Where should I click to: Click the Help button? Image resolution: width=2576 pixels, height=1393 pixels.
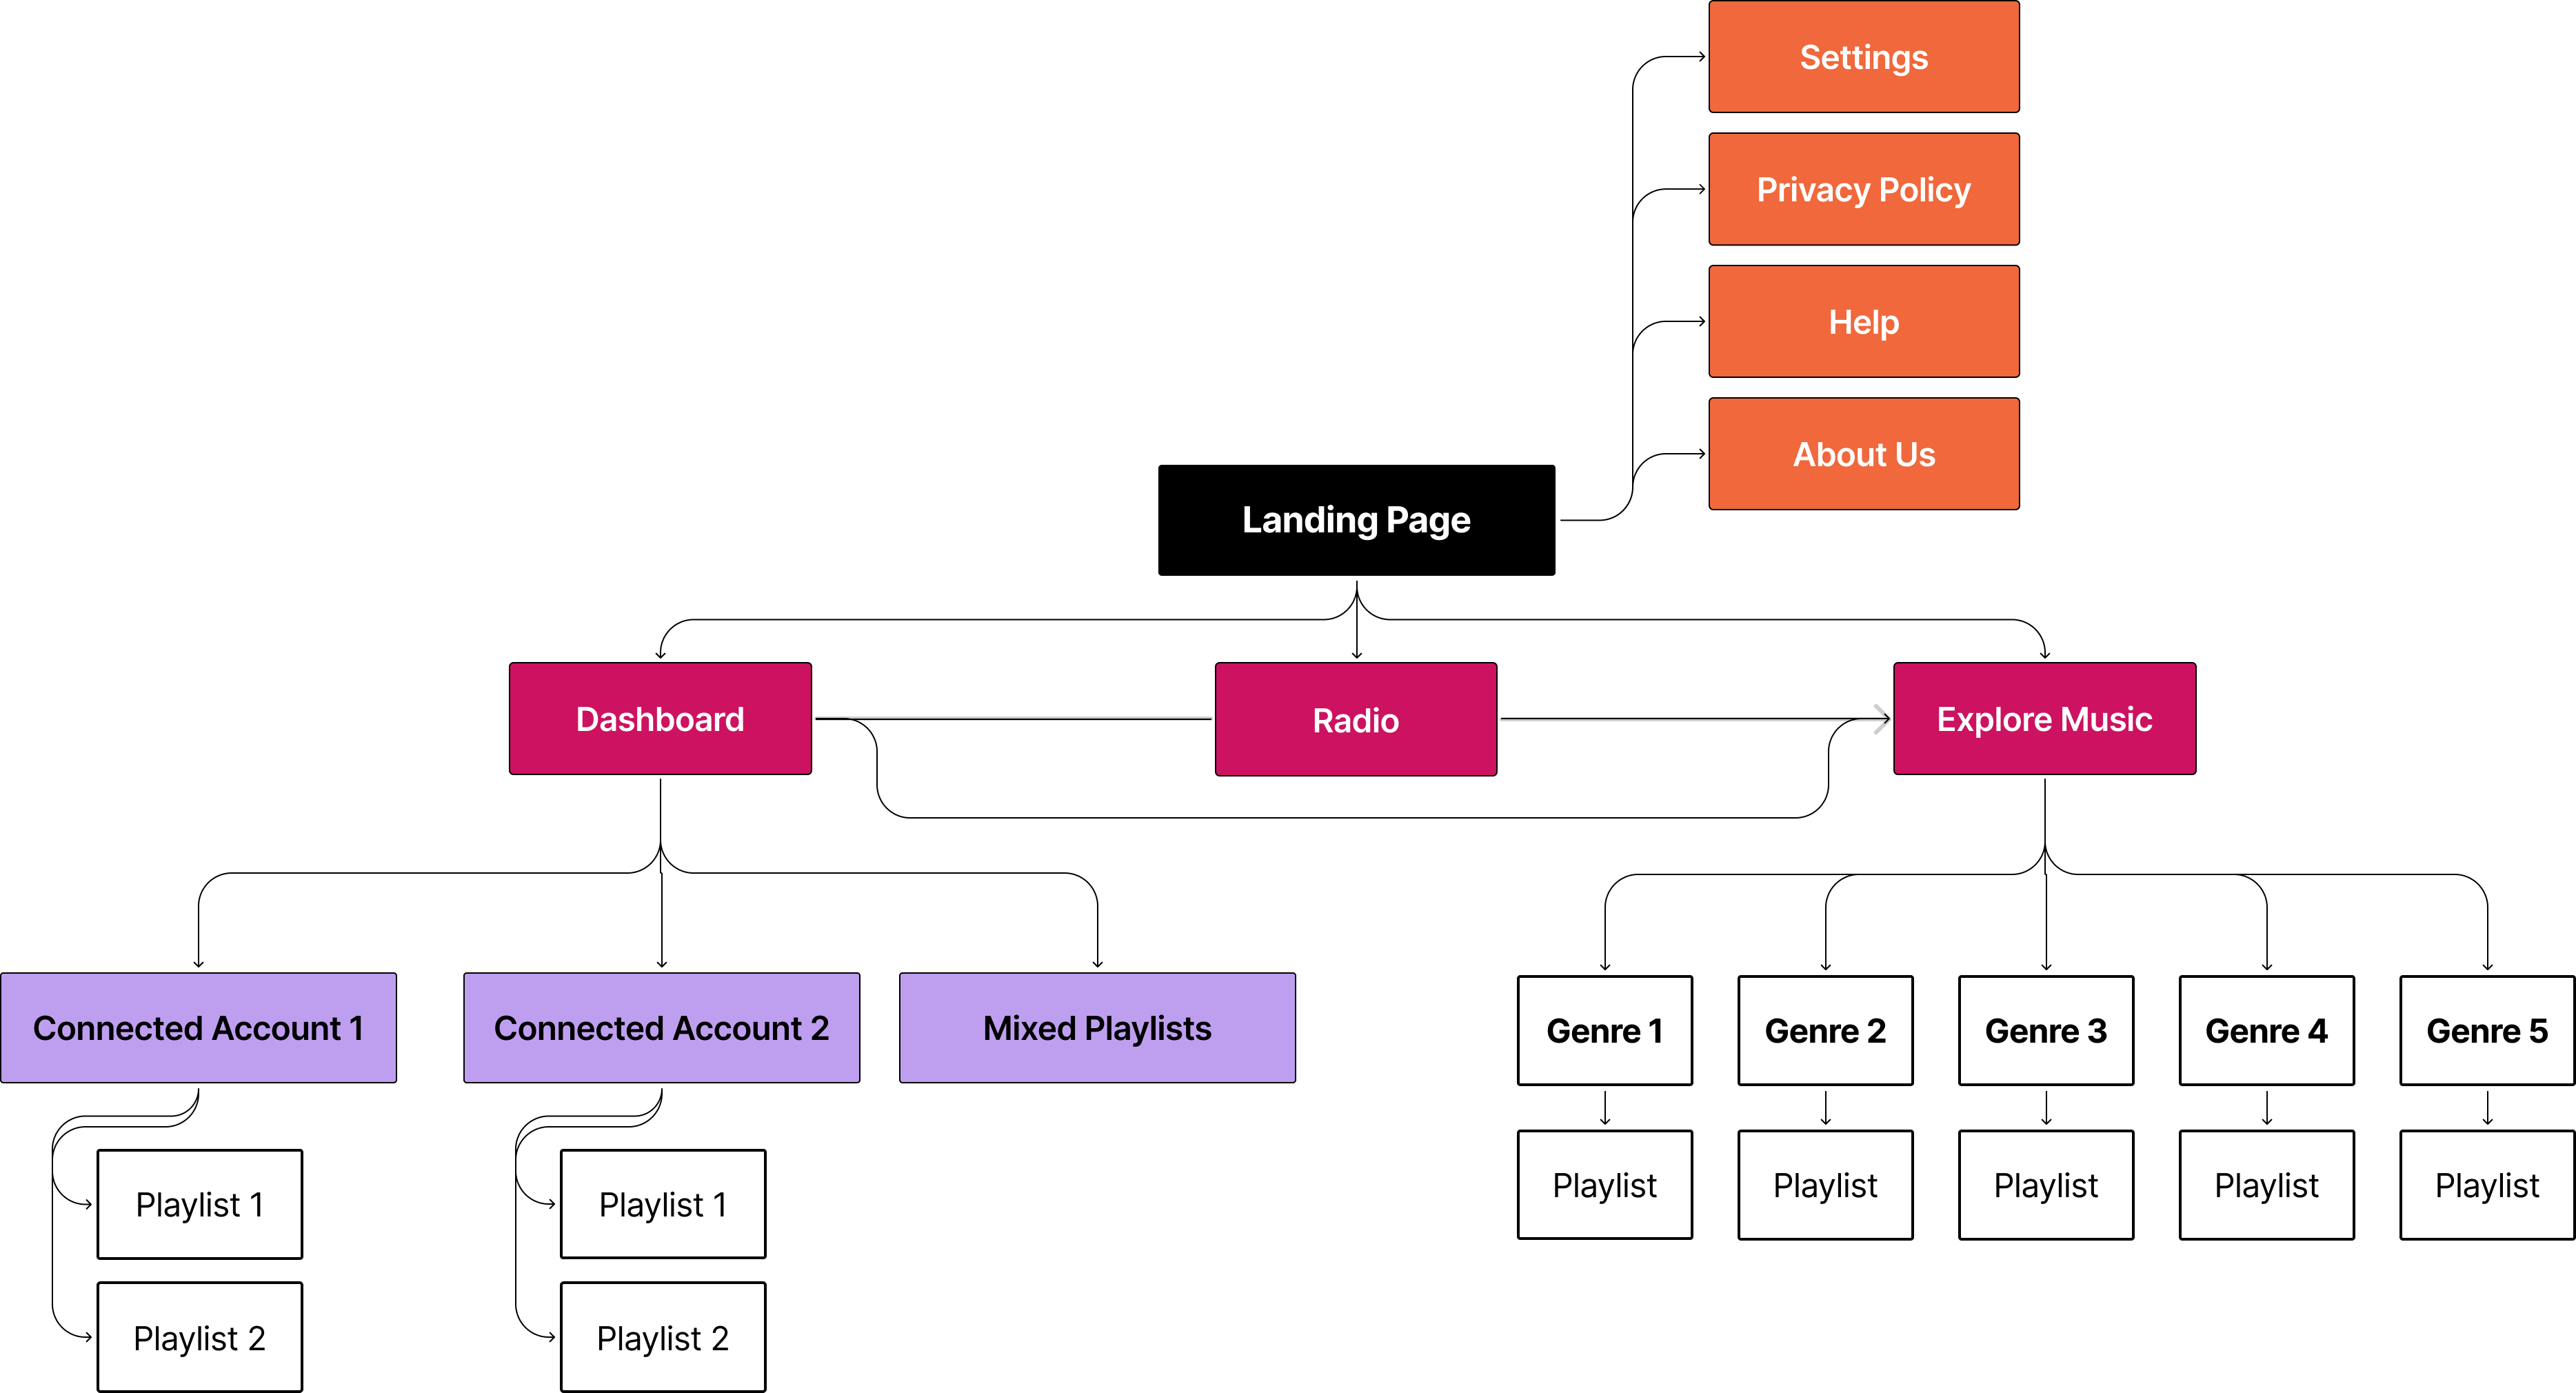tap(1864, 323)
